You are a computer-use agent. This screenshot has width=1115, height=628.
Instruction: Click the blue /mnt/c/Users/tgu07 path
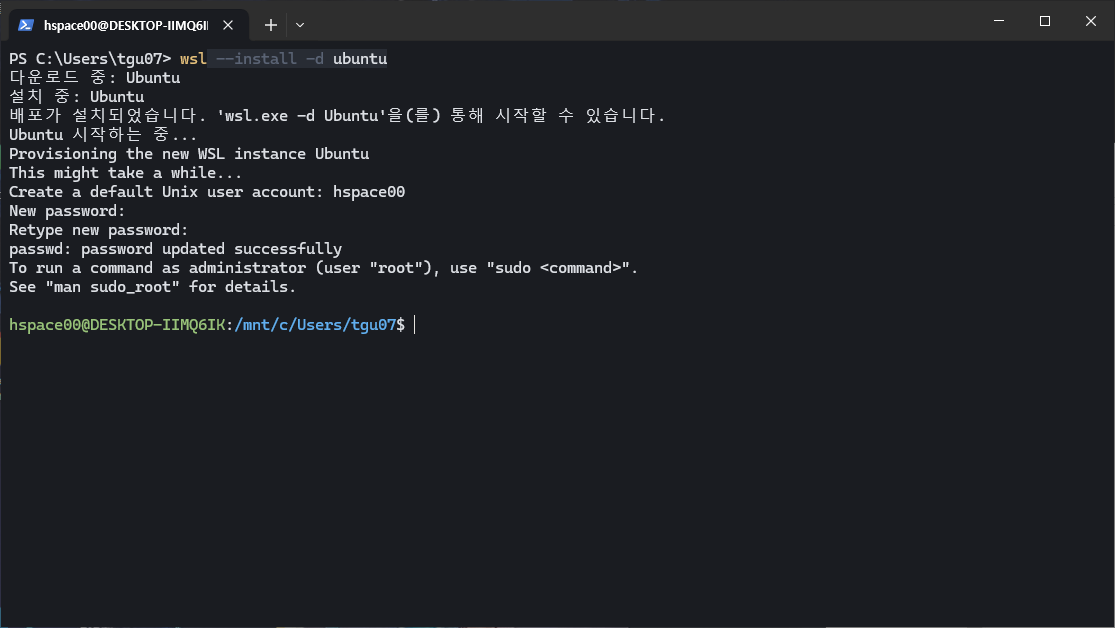tap(315, 325)
